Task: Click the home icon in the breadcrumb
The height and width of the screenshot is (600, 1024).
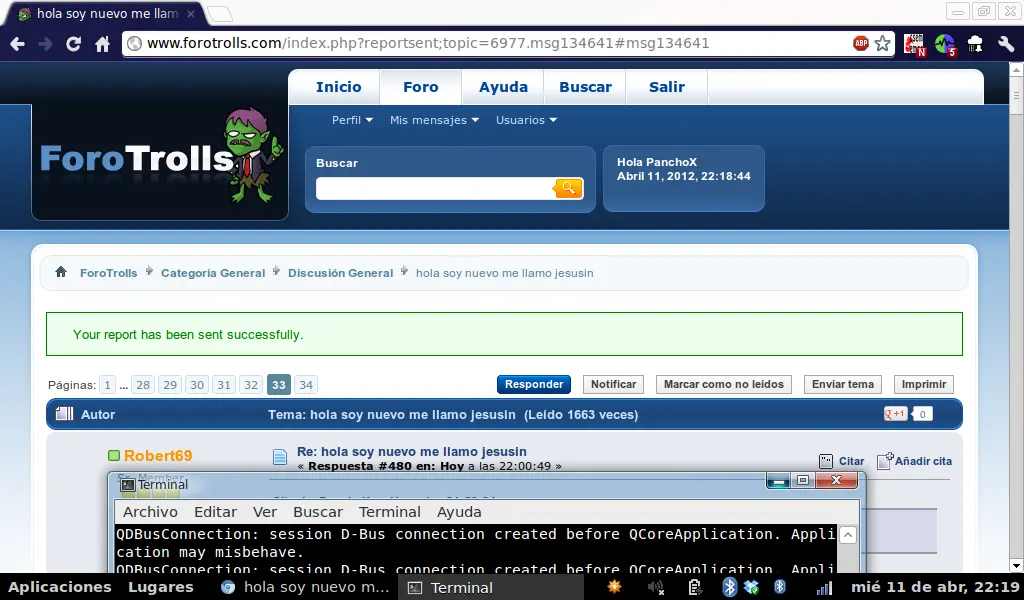Action: coord(61,272)
